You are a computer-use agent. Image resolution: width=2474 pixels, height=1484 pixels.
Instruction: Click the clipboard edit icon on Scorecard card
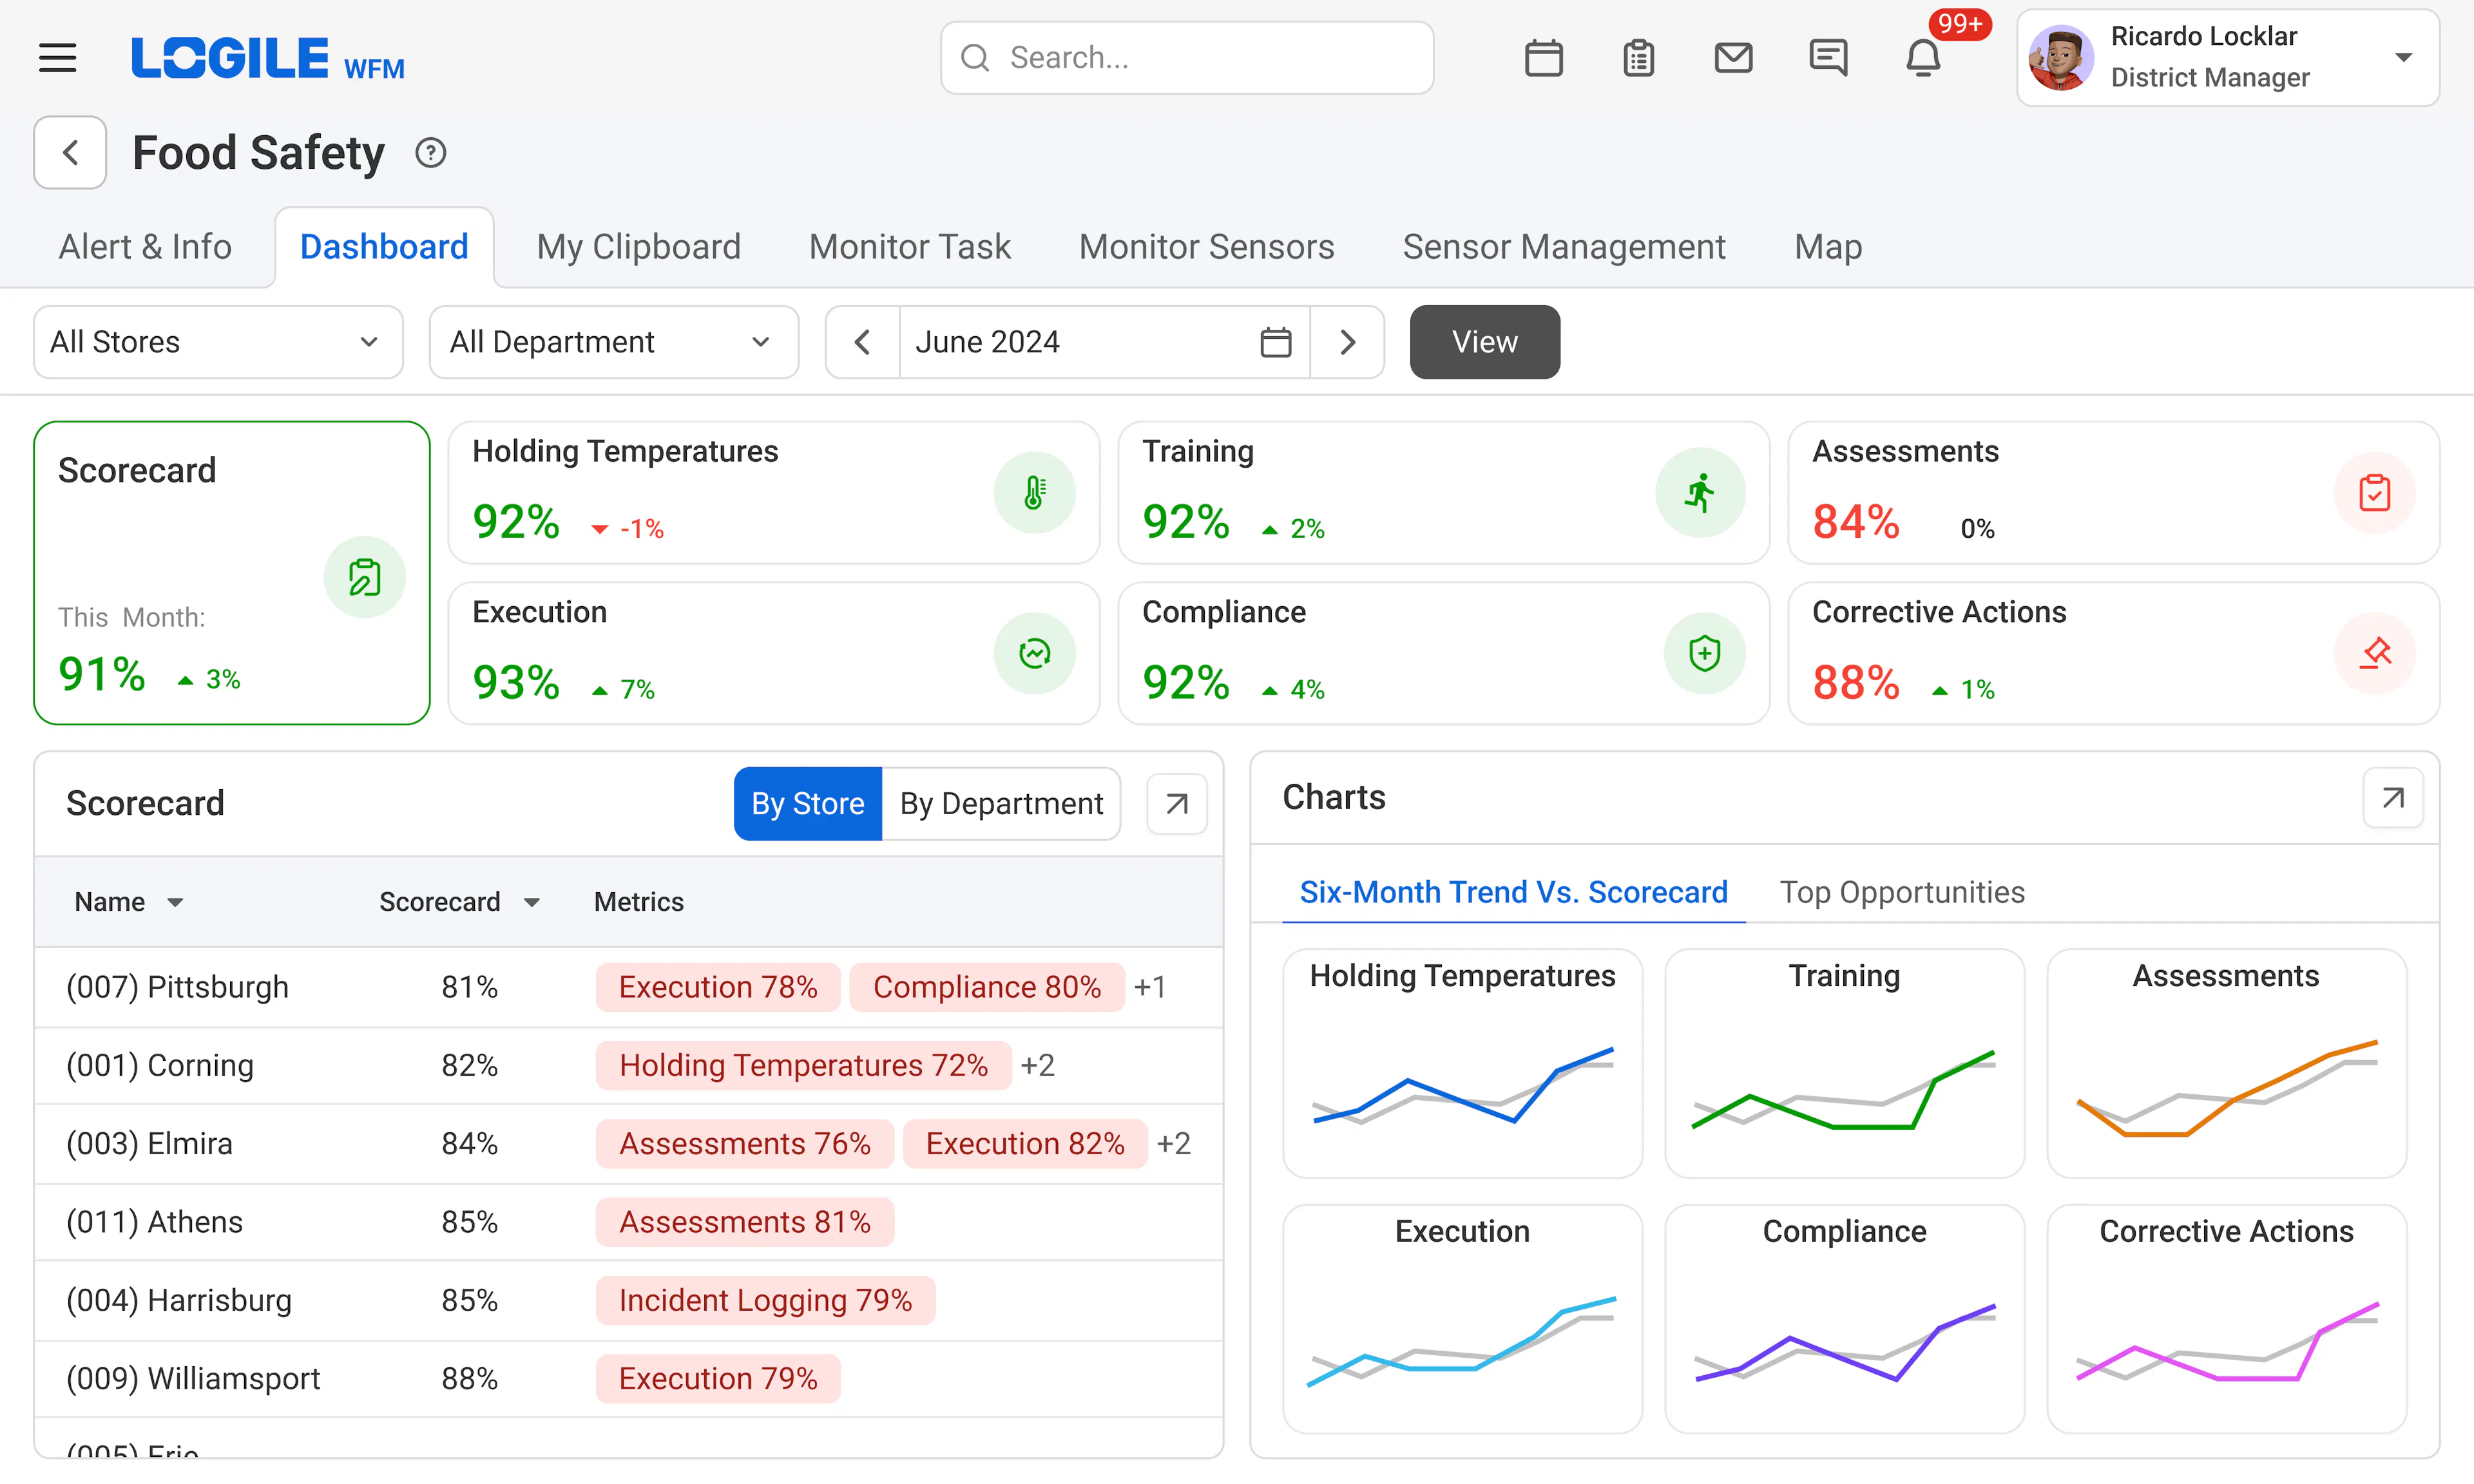click(364, 577)
